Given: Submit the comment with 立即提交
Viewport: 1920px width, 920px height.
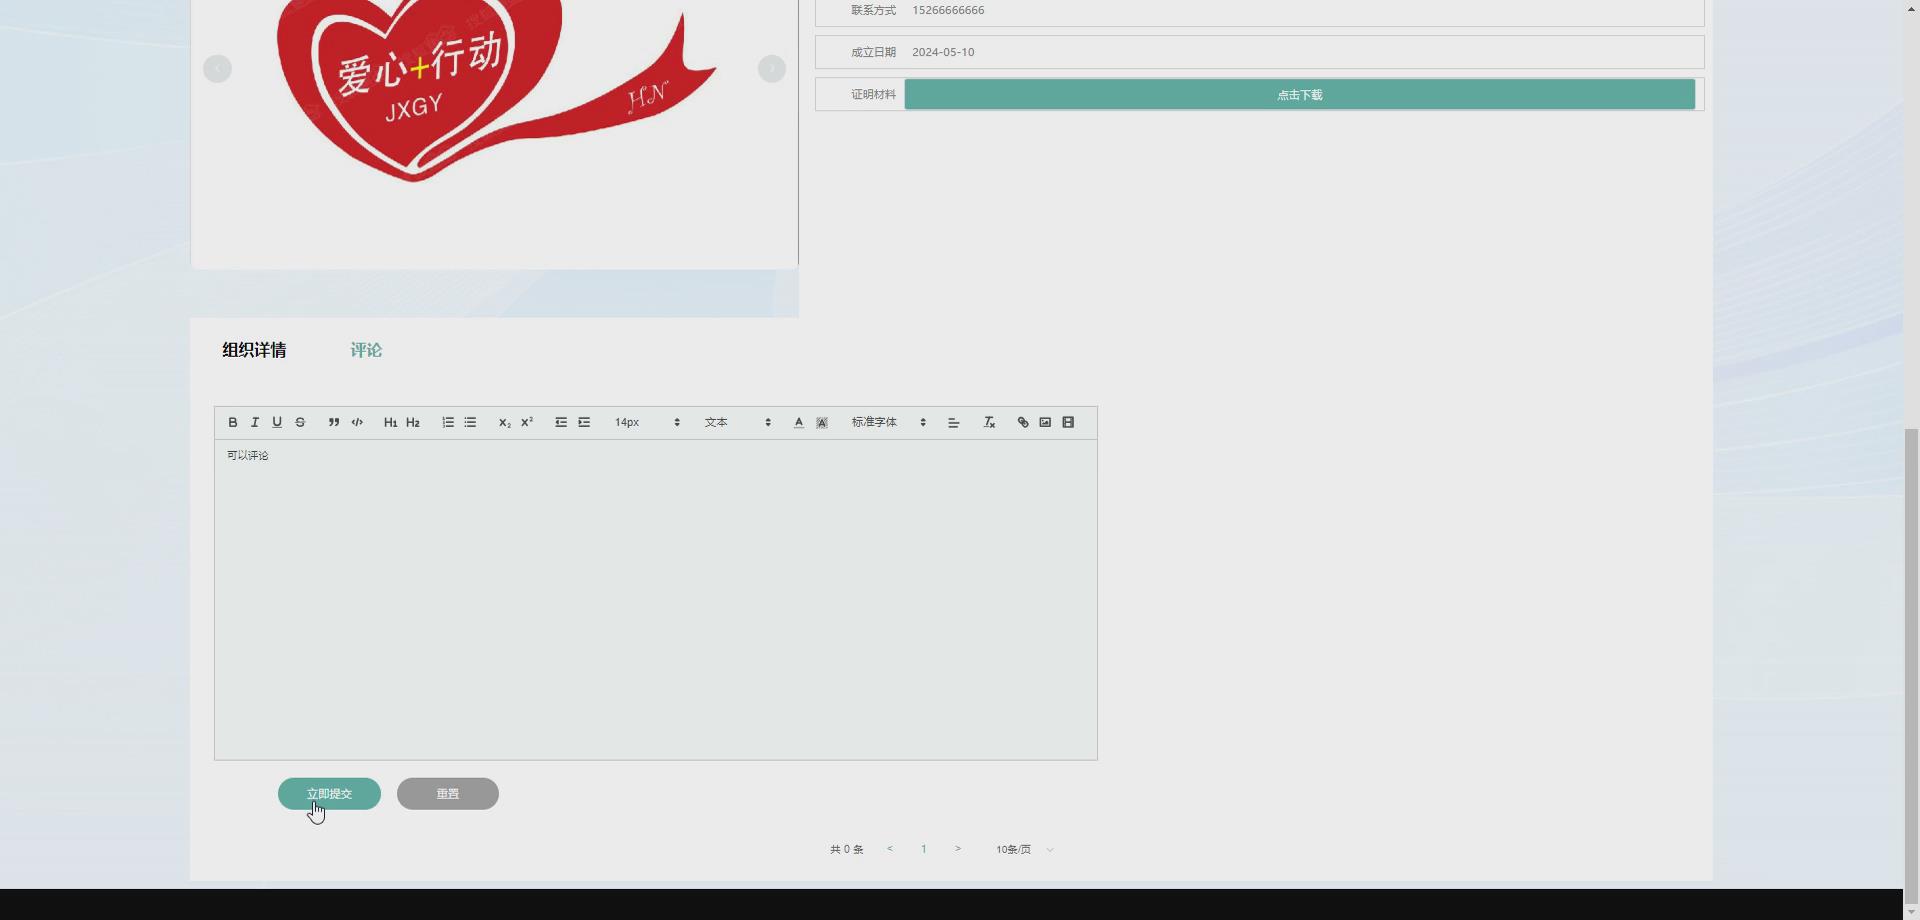Looking at the screenshot, I should 329,794.
